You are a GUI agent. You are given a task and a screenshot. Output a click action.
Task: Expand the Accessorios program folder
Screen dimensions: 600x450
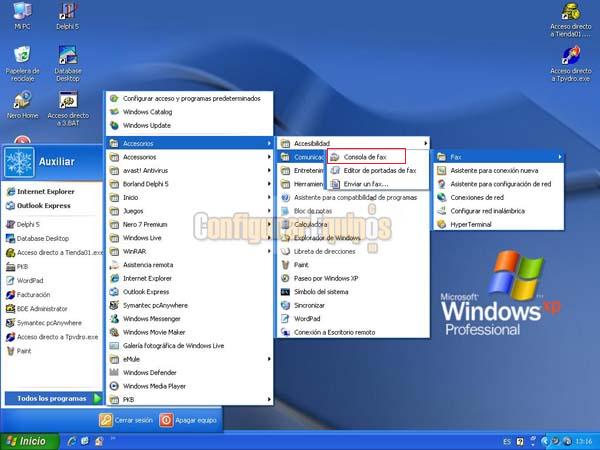coord(190,157)
